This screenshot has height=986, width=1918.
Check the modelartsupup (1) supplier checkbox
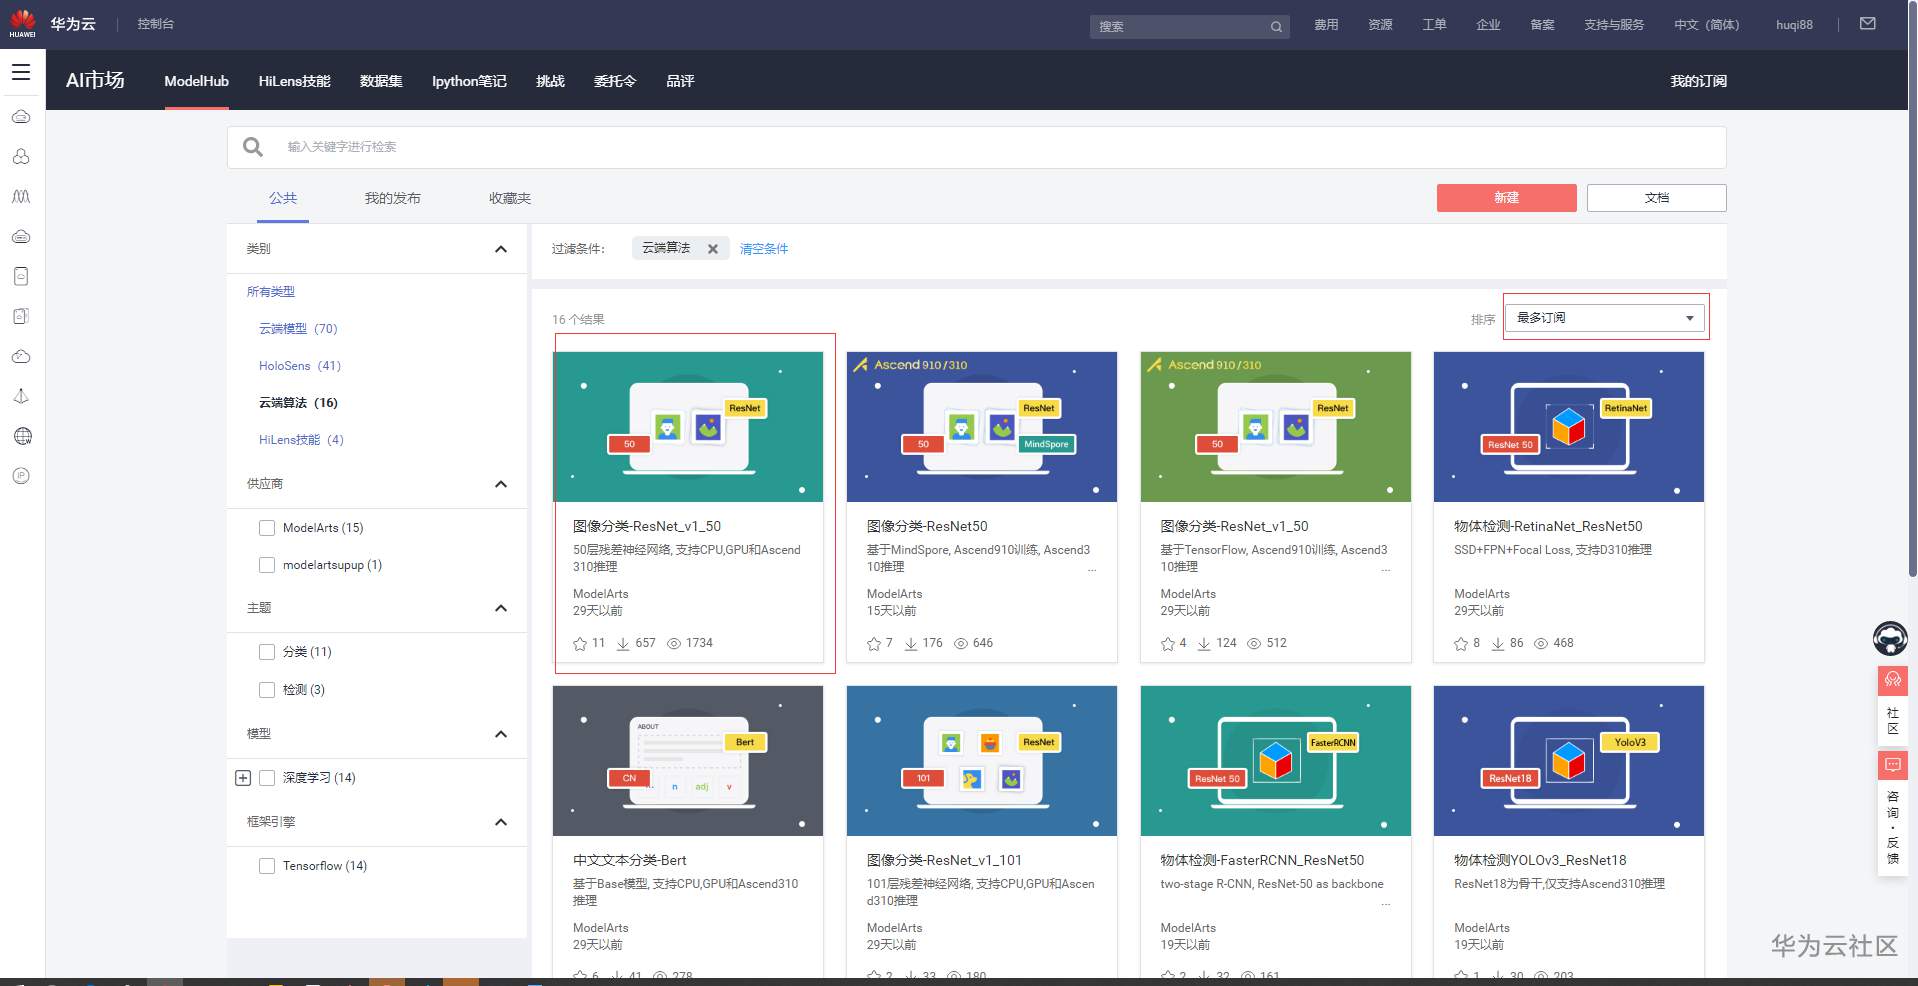coord(267,565)
